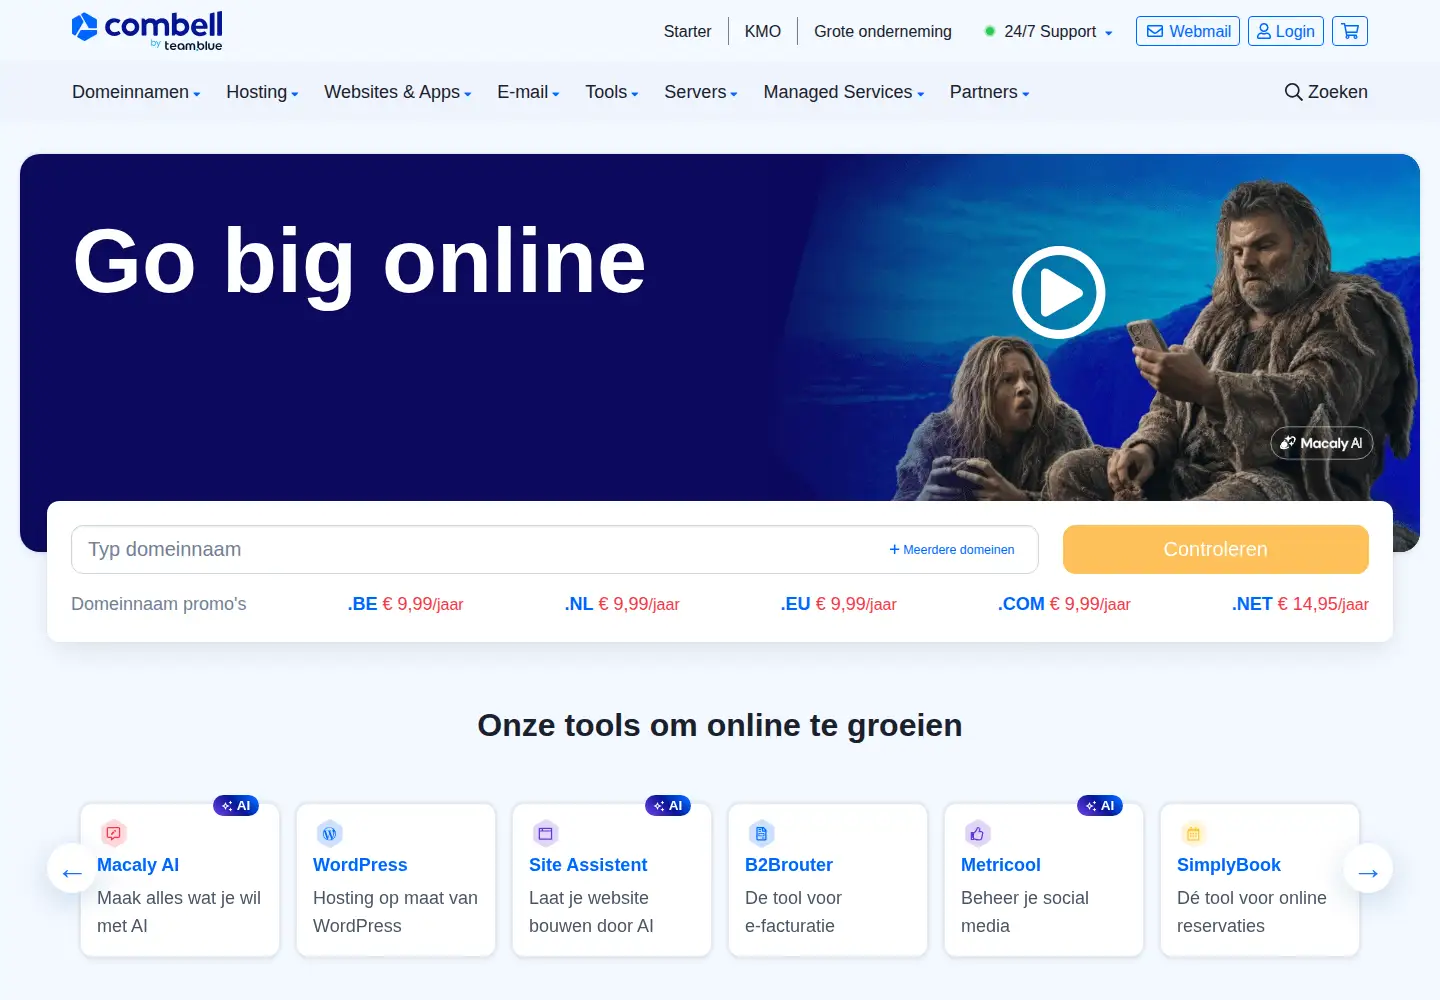Click the Combell logo
This screenshot has width=1440, height=1000.
147,31
